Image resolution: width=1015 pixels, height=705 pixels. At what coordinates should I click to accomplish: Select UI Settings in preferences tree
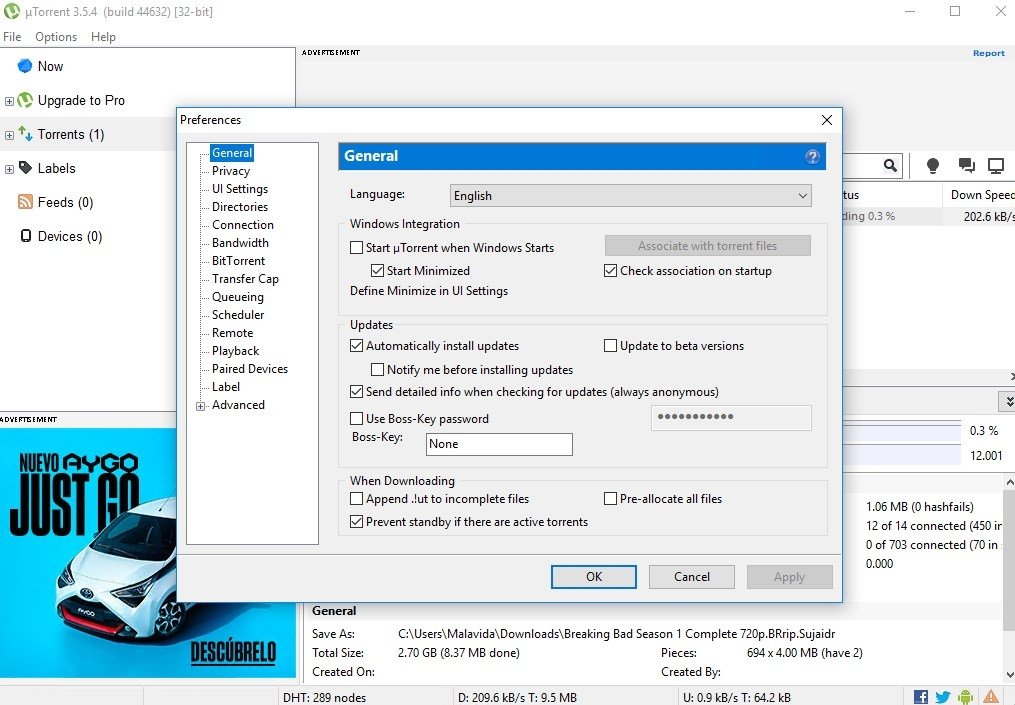[x=240, y=189]
